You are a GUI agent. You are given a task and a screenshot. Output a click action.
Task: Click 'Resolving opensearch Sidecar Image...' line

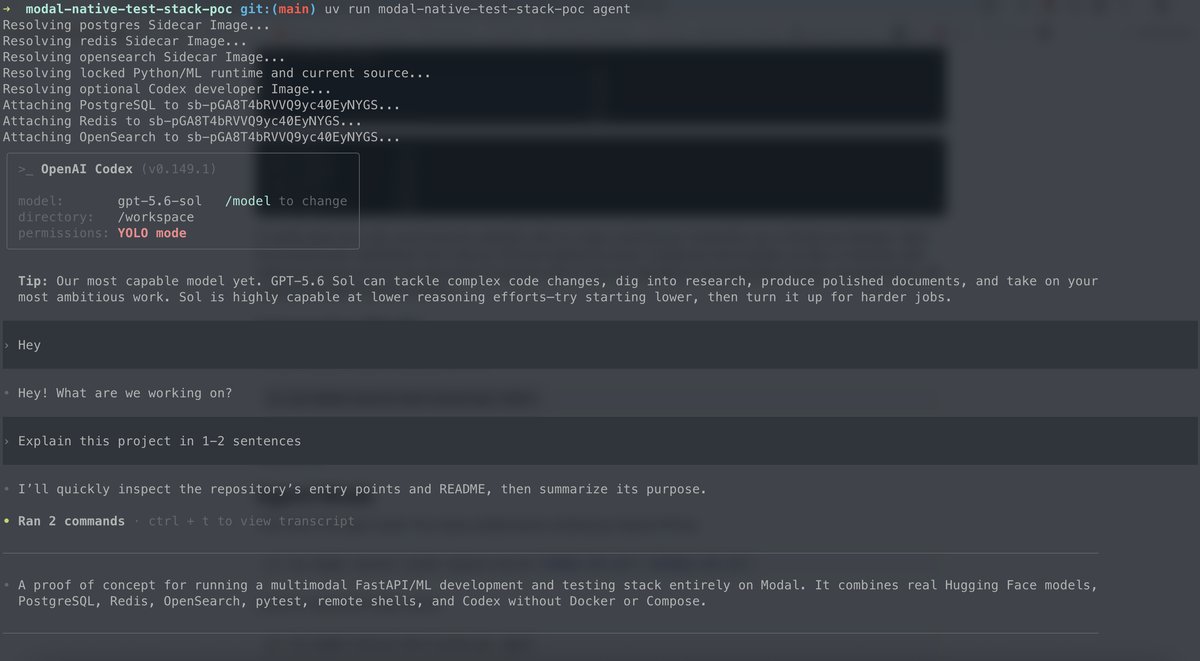point(144,57)
